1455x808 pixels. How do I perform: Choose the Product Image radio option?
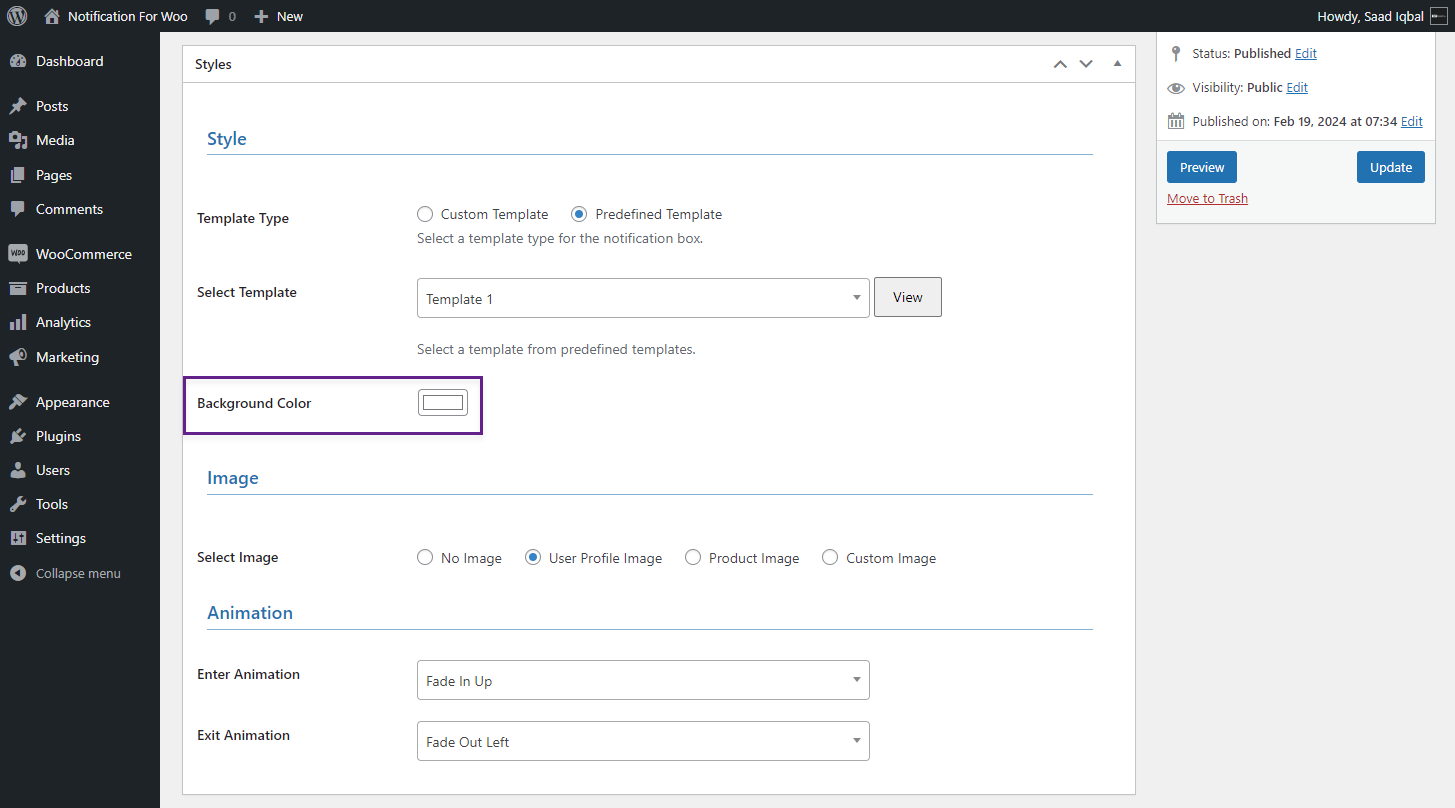693,558
